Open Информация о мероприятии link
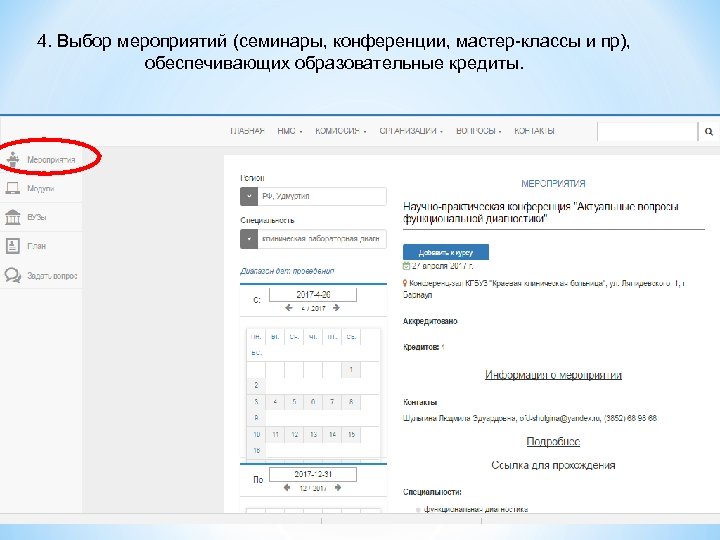The image size is (720, 540). [x=553, y=375]
